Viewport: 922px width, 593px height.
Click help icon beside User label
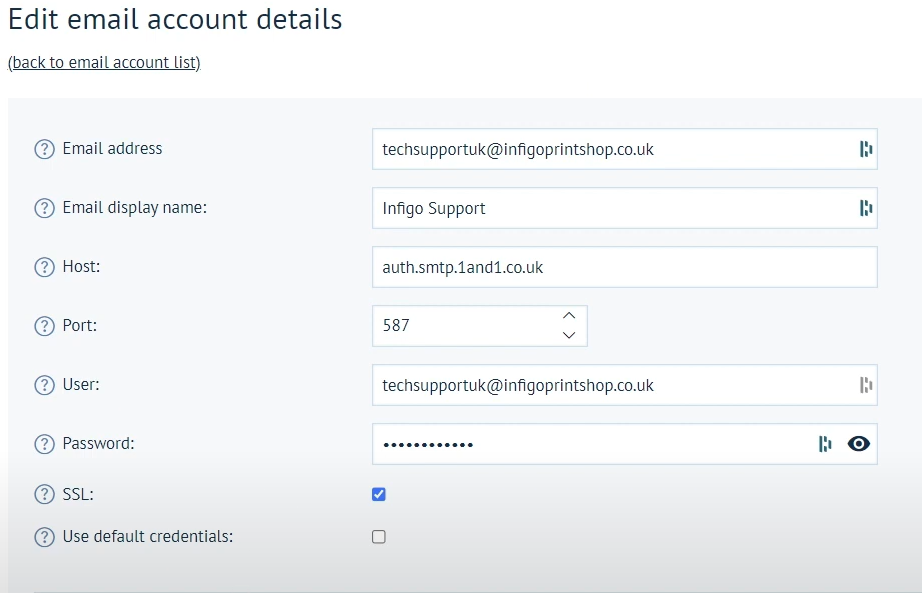tap(44, 385)
